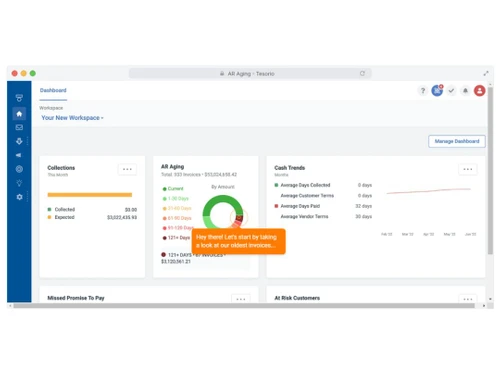Open Cash Trends card options menu
This screenshot has width=500, height=375.
click(468, 169)
